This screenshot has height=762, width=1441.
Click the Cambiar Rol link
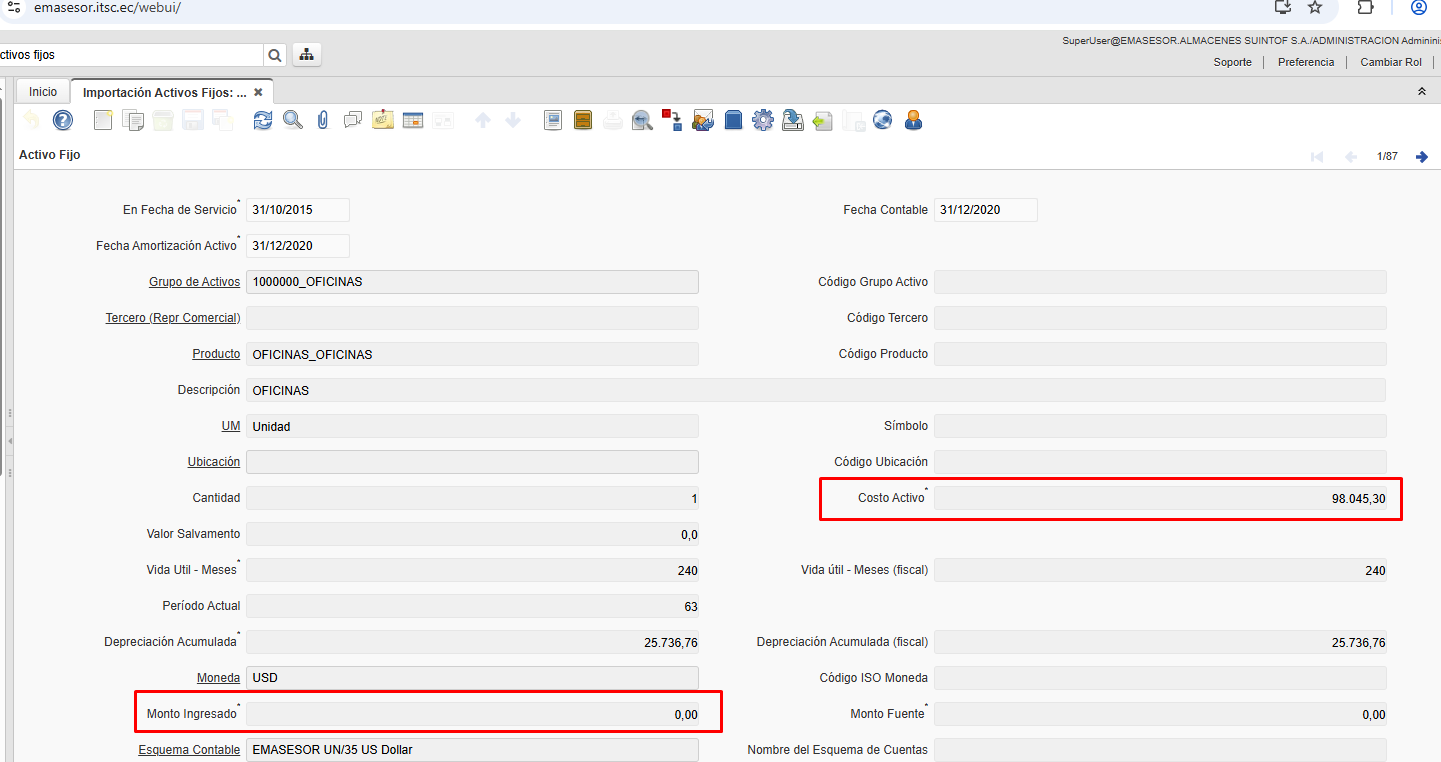pos(1390,62)
